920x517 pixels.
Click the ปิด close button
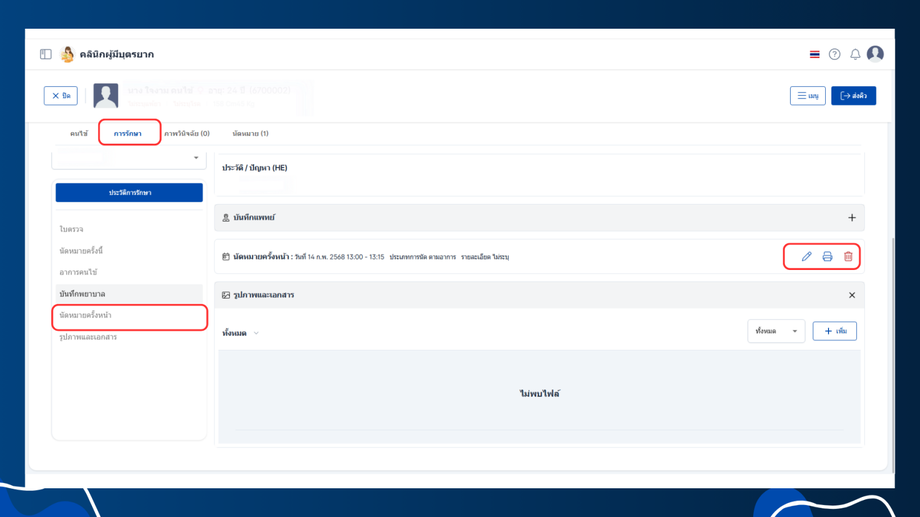click(x=60, y=96)
